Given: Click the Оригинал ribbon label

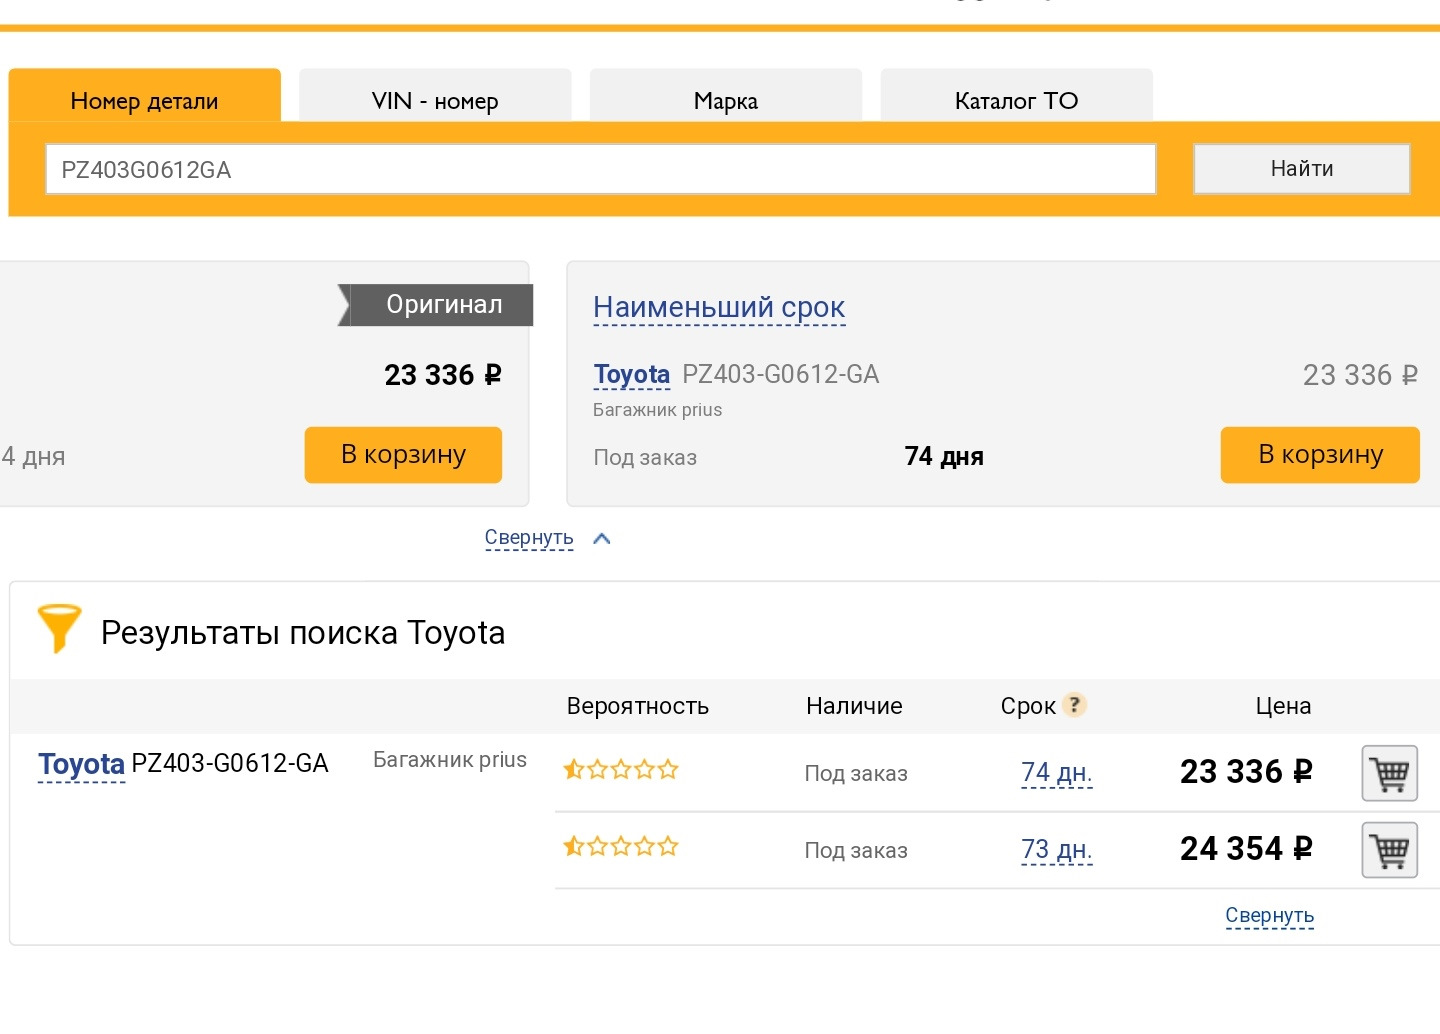Looking at the screenshot, I should click(x=436, y=305).
